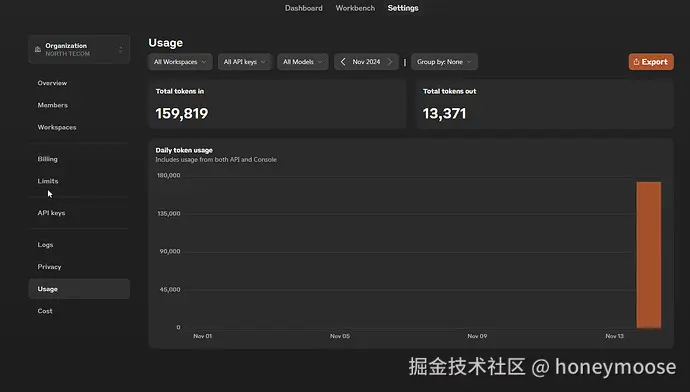Click the chart subtitle about API and Console
The image size is (690, 392).
pos(216,160)
